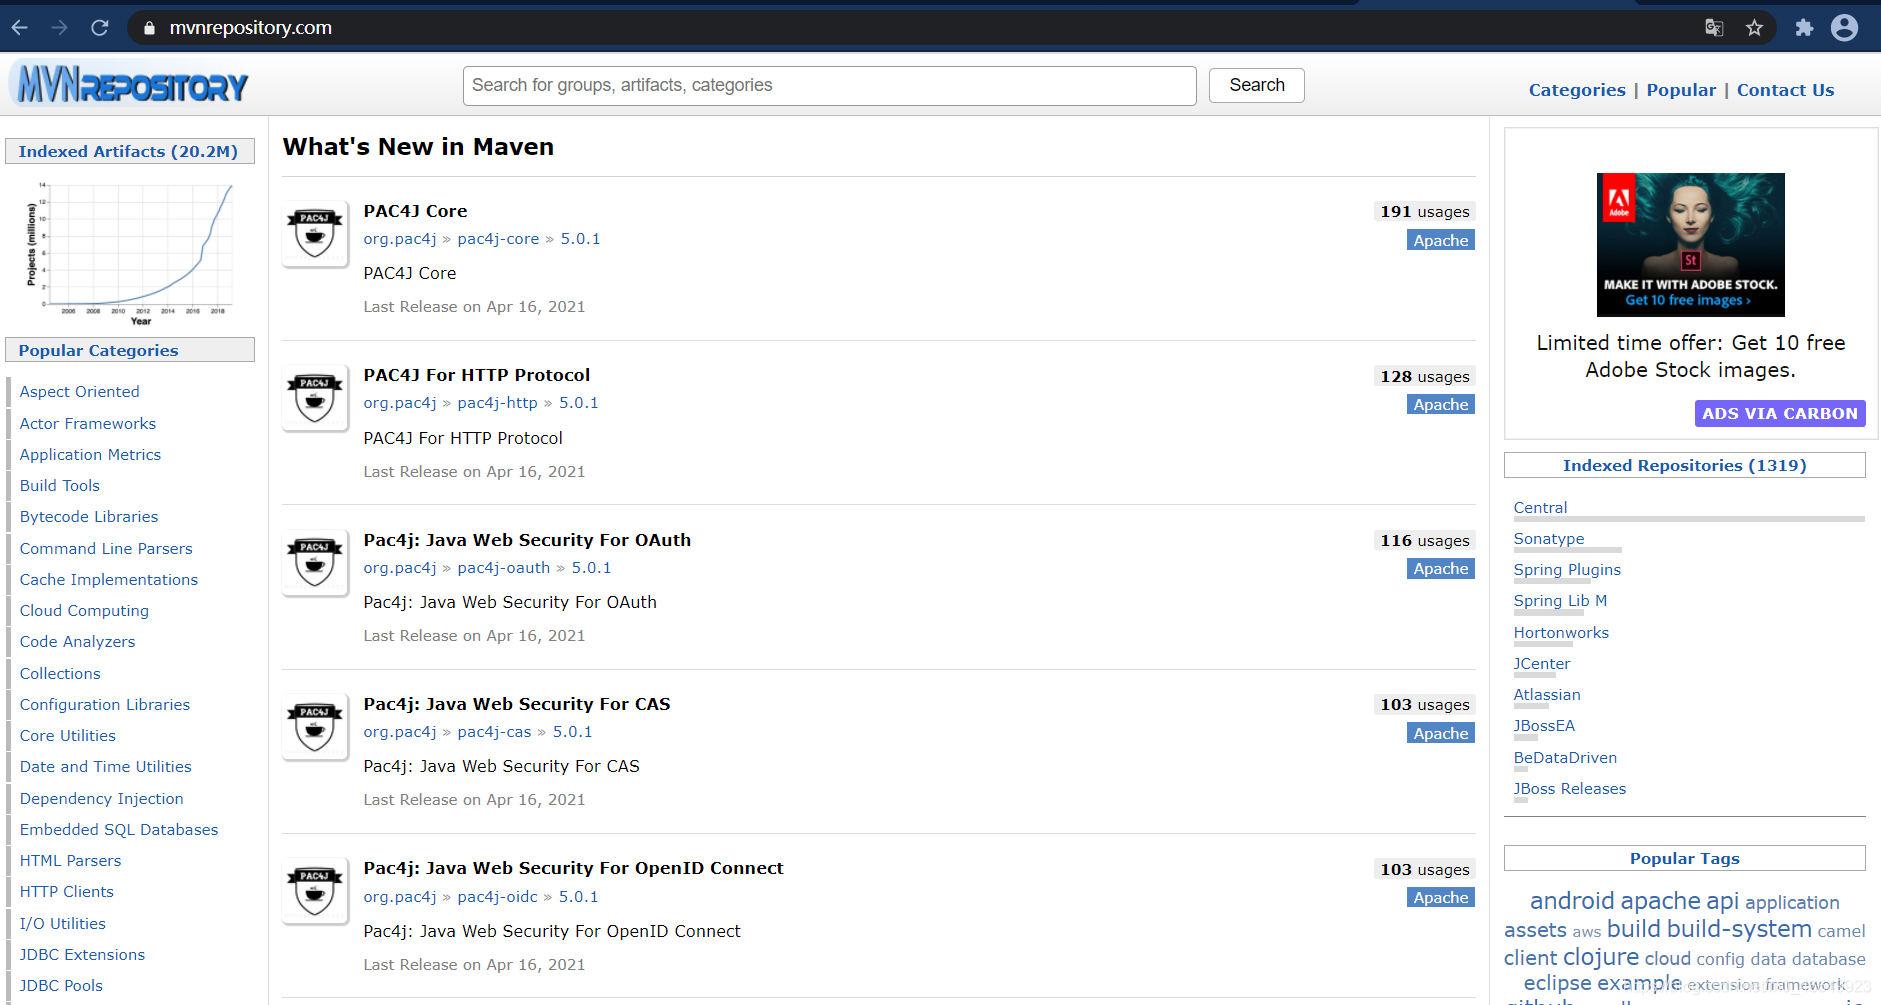This screenshot has height=1005, width=1881.
Task: Open the pac4j-cas artifact link
Action: pyautogui.click(x=495, y=732)
